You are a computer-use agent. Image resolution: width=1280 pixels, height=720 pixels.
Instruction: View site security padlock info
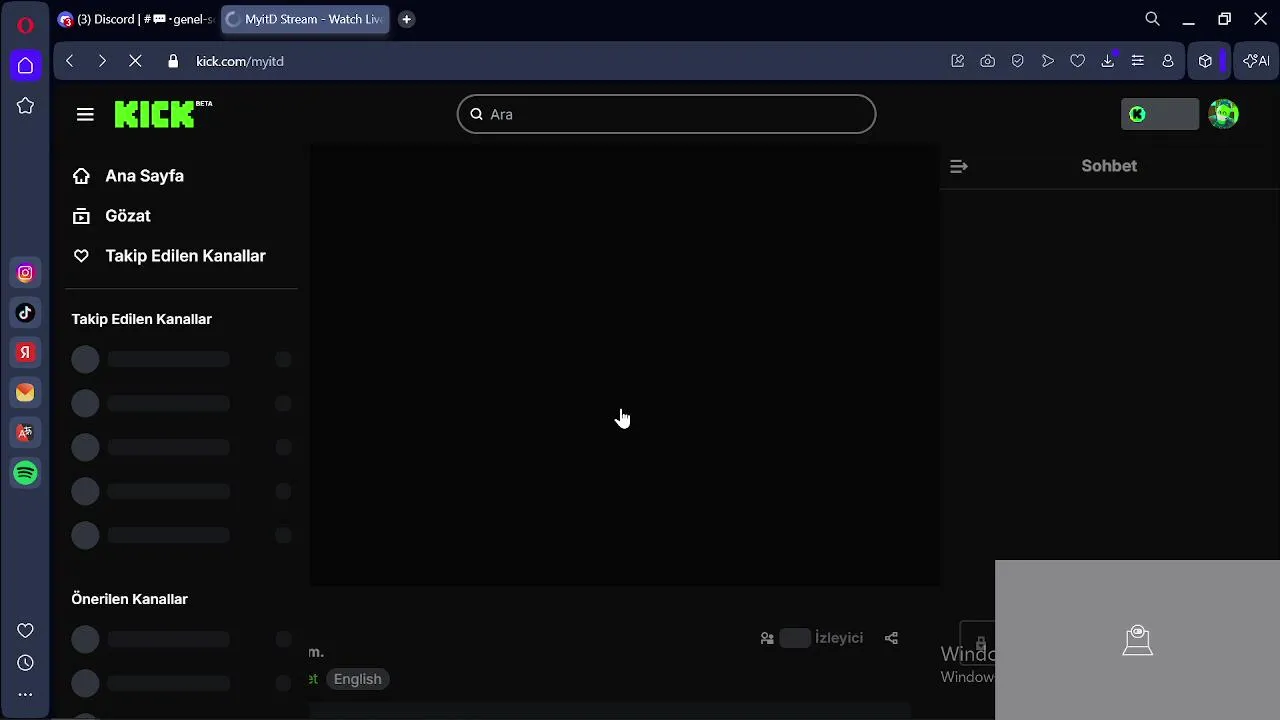pos(173,61)
